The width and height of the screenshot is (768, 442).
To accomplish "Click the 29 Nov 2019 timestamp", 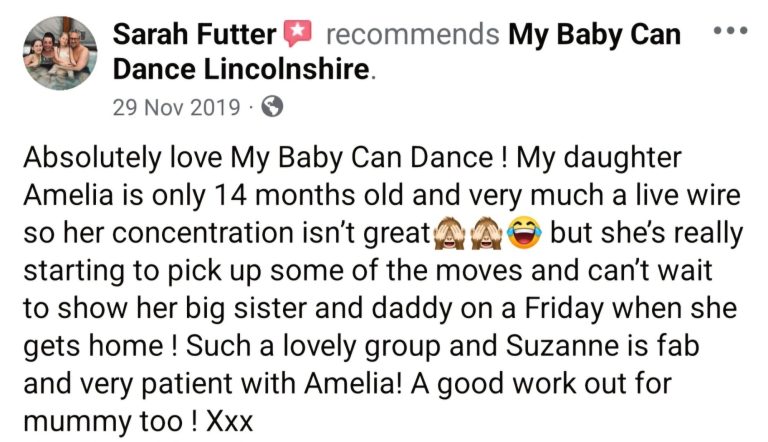I will [x=176, y=107].
